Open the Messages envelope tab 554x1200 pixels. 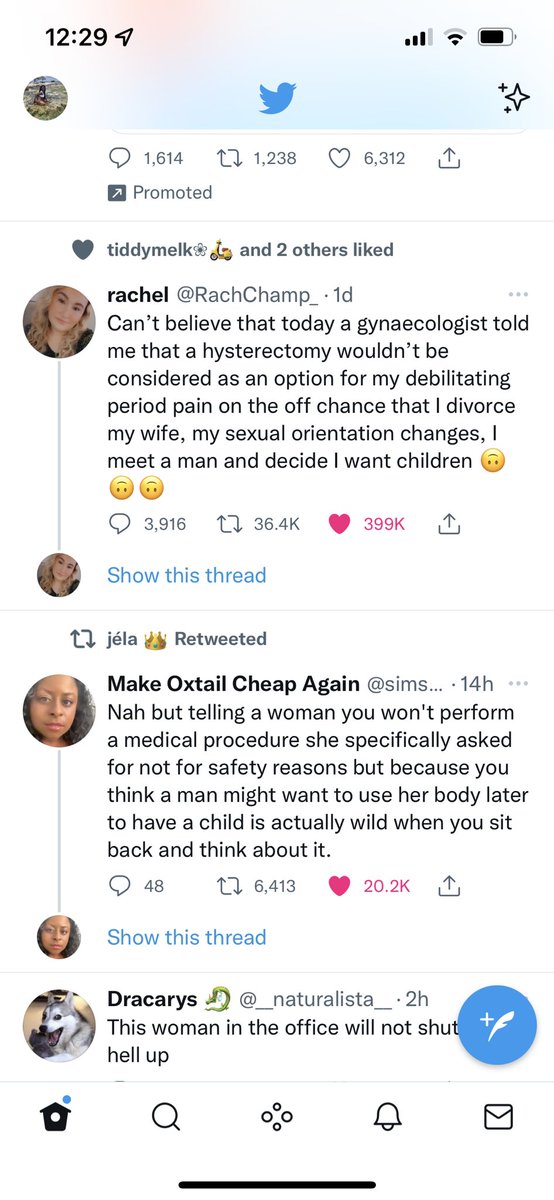(x=498, y=1117)
